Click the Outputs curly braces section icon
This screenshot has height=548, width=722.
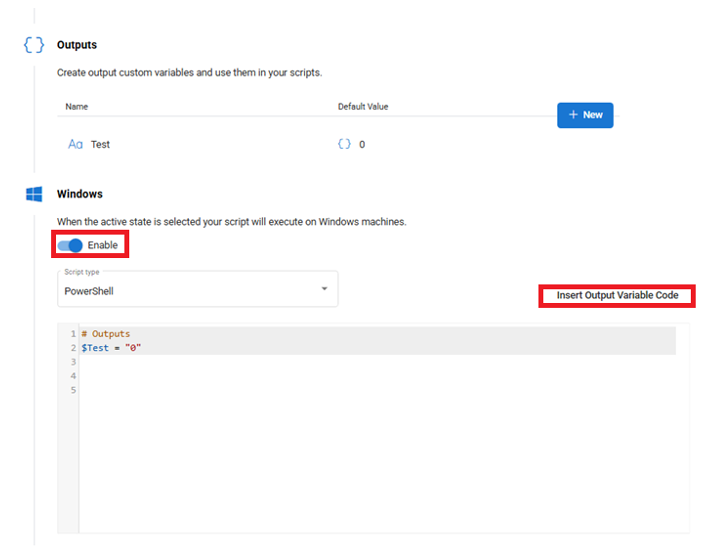(x=34, y=46)
